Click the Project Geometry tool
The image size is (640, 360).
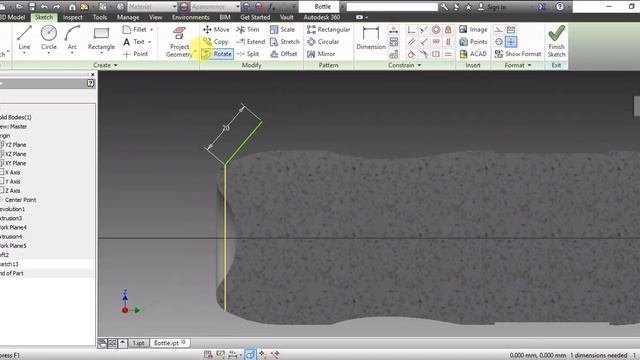pos(179,42)
